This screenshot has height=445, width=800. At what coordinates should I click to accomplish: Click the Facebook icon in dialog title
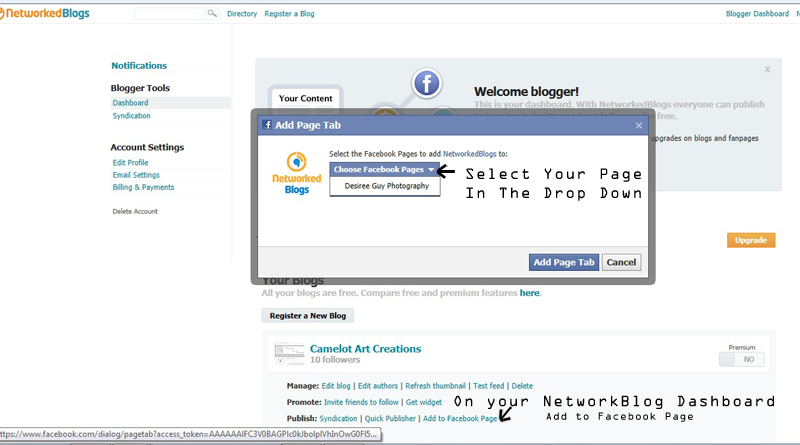point(267,125)
